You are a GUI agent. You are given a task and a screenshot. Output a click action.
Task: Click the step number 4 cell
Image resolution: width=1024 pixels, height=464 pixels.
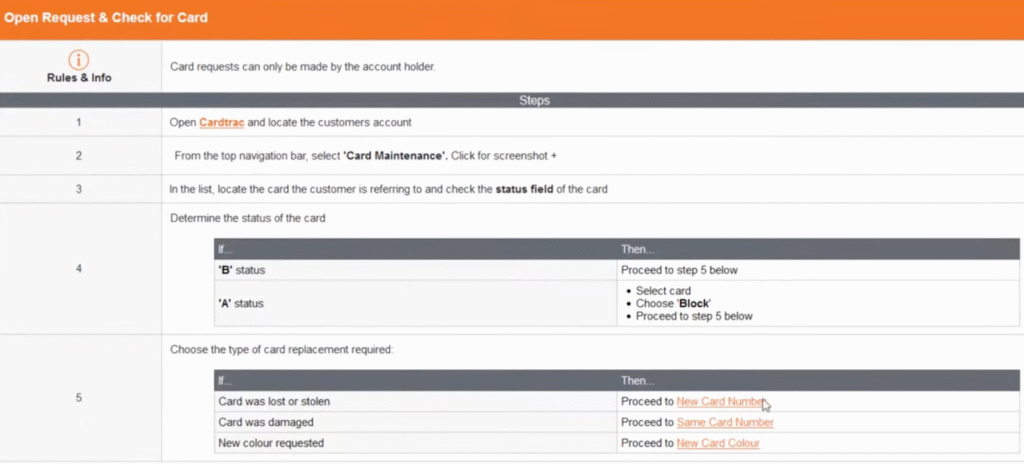[79, 268]
